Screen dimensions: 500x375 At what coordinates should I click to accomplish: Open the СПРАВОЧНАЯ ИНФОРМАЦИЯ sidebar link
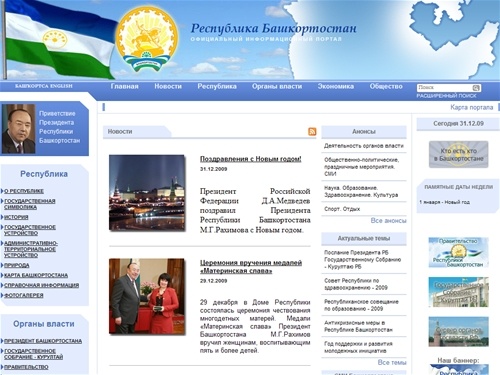[x=42, y=285]
